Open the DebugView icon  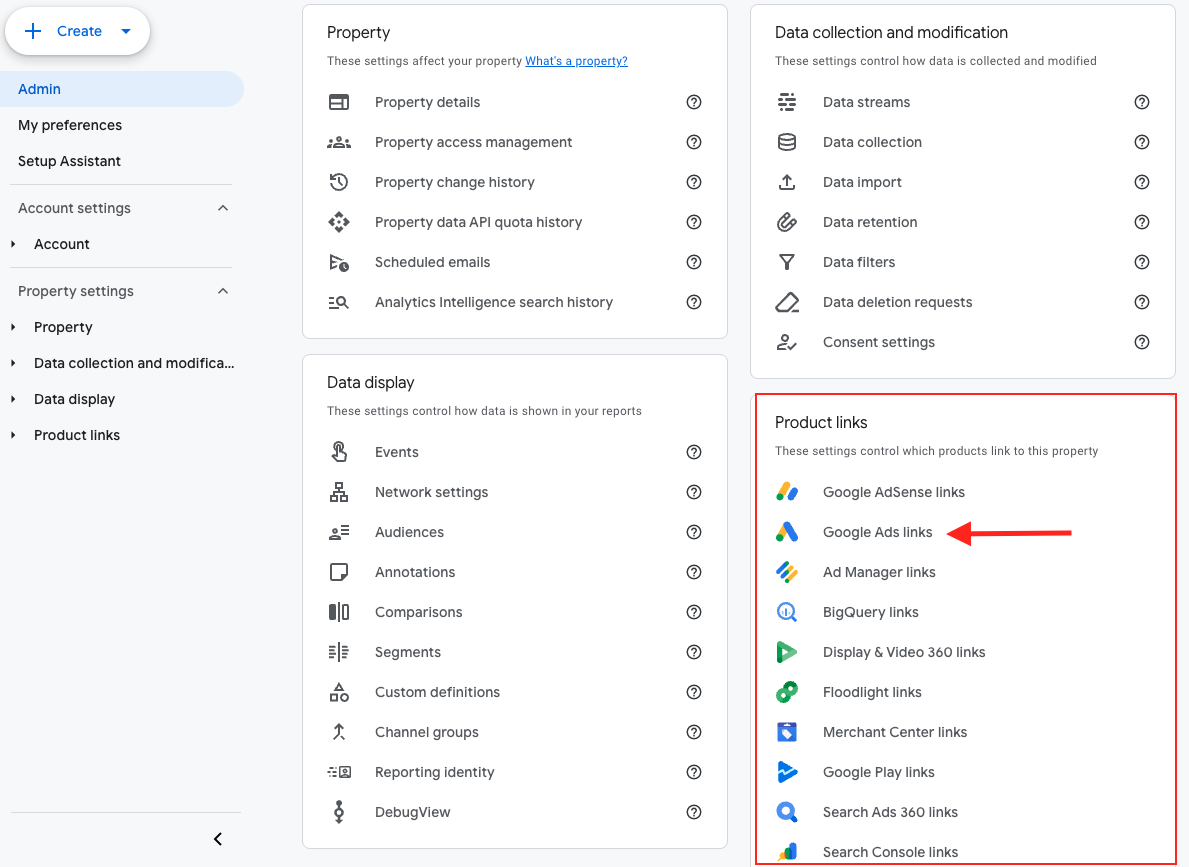coord(339,812)
